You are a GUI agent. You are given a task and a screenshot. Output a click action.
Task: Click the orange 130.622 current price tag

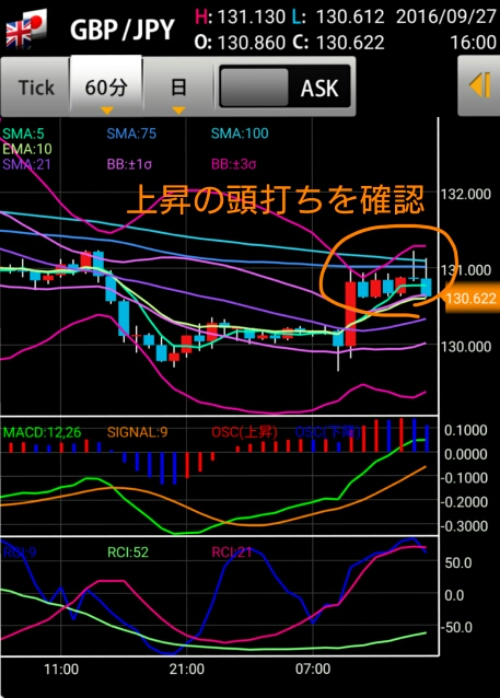tap(471, 298)
